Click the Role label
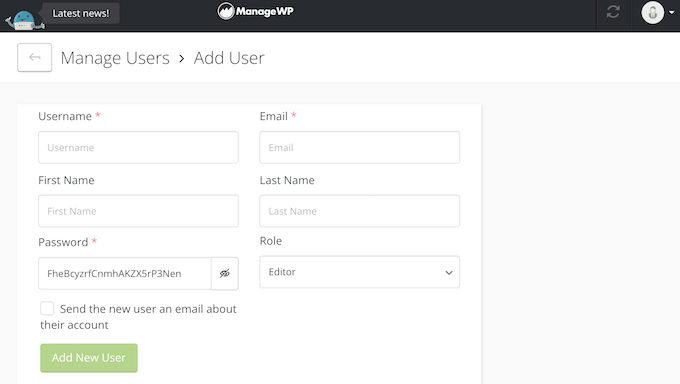Image resolution: width=680 pixels, height=384 pixels. pos(271,241)
